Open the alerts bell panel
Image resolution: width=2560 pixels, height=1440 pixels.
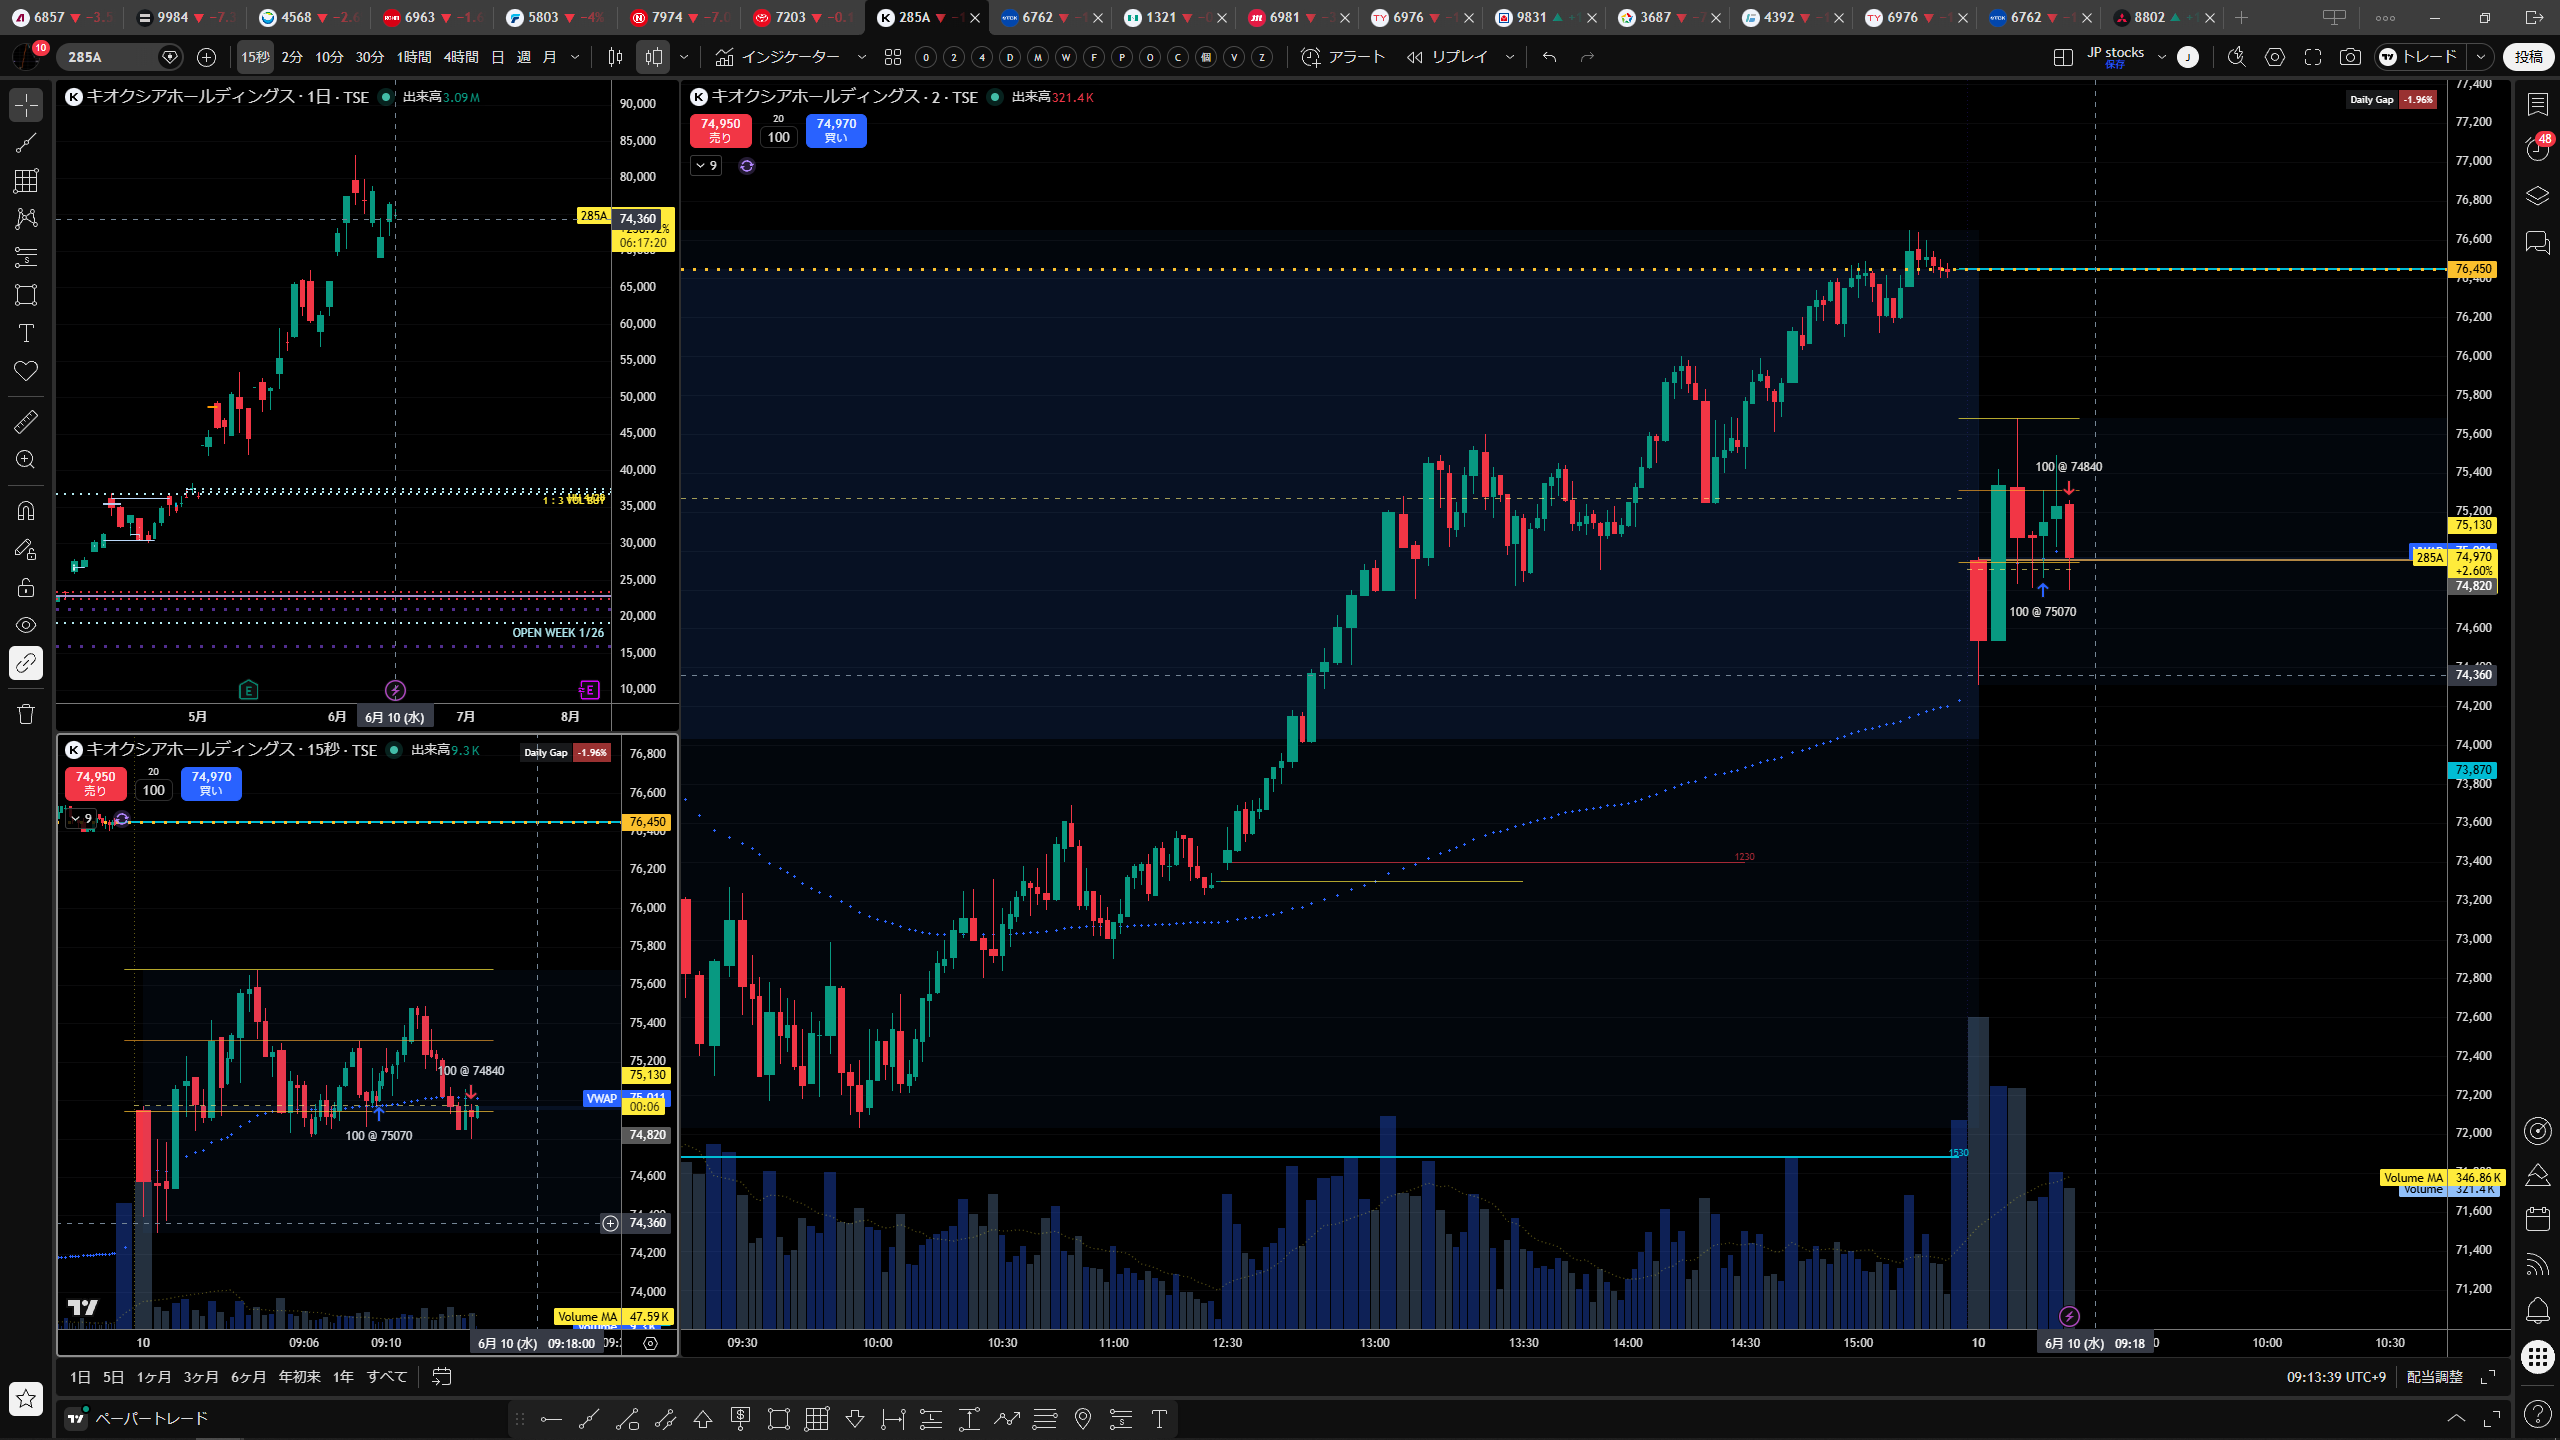tap(2538, 1310)
